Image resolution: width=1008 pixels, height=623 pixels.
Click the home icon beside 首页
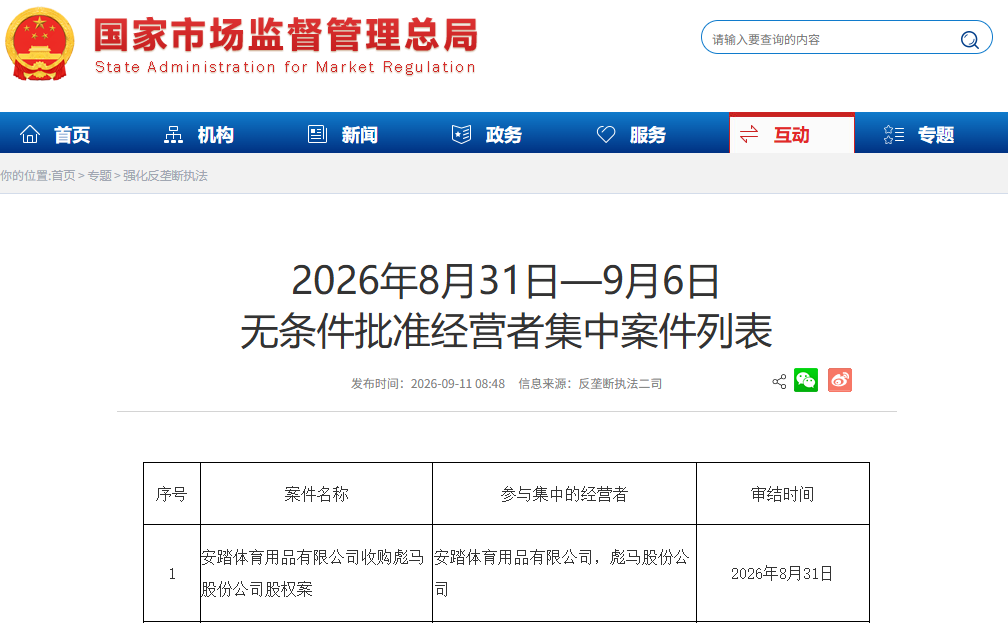point(30,134)
